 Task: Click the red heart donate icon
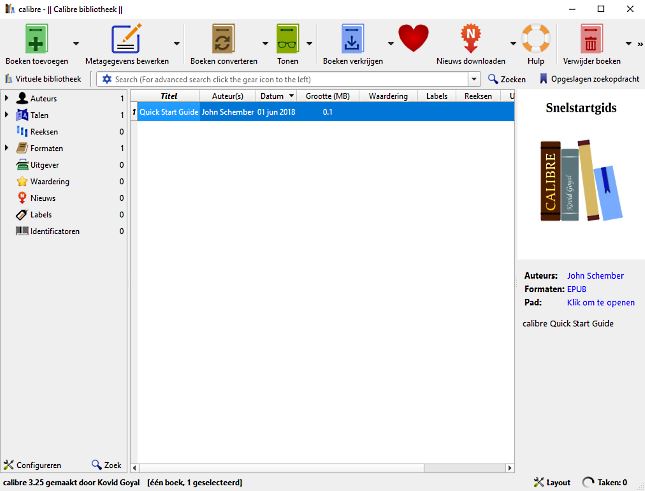pyautogui.click(x=413, y=38)
